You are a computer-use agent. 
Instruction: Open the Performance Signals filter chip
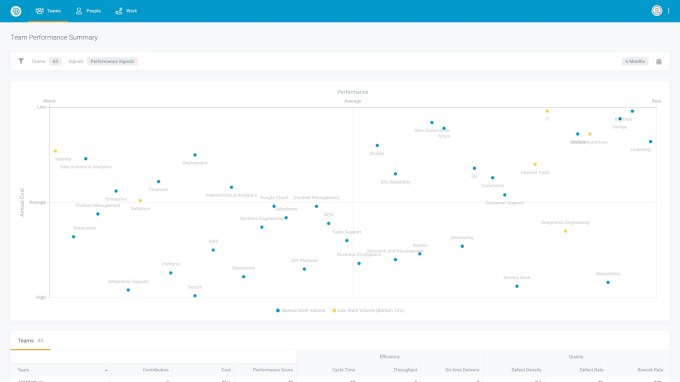(x=112, y=62)
